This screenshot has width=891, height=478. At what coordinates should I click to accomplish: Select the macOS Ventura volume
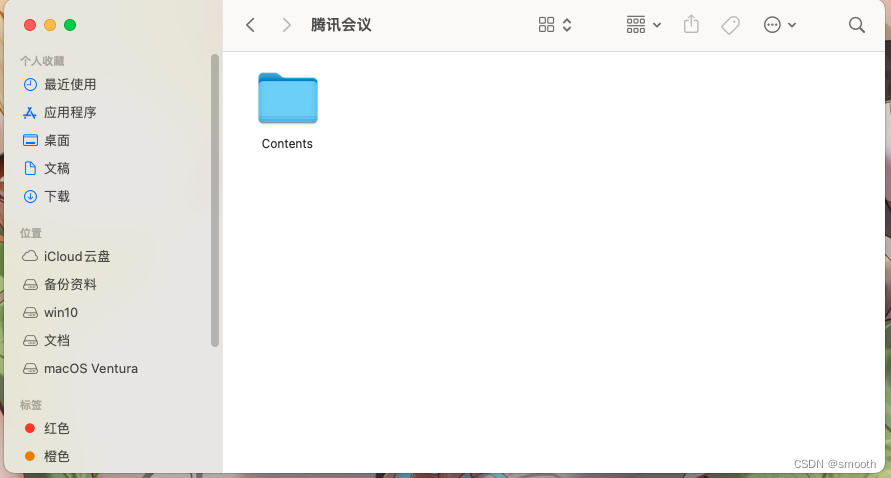pos(80,368)
